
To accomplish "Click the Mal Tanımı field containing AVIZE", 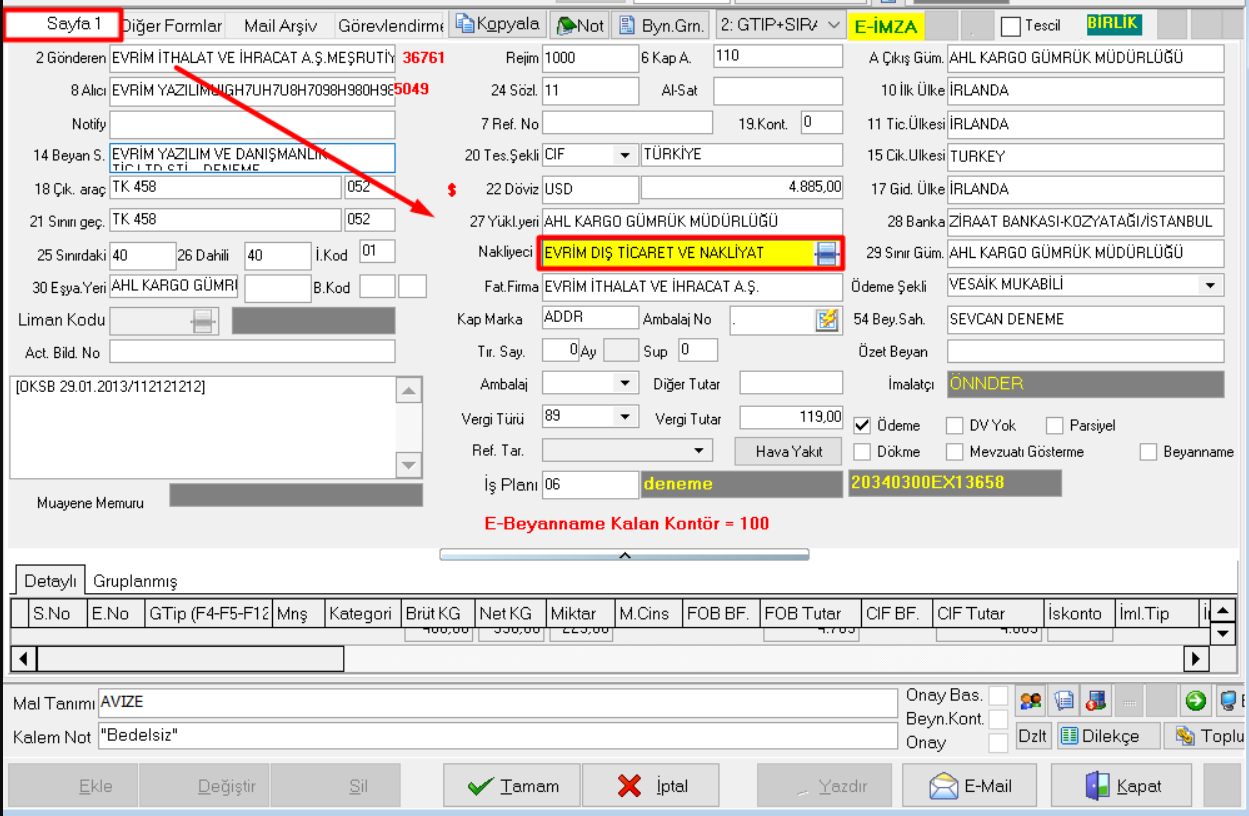I will click(x=498, y=703).
